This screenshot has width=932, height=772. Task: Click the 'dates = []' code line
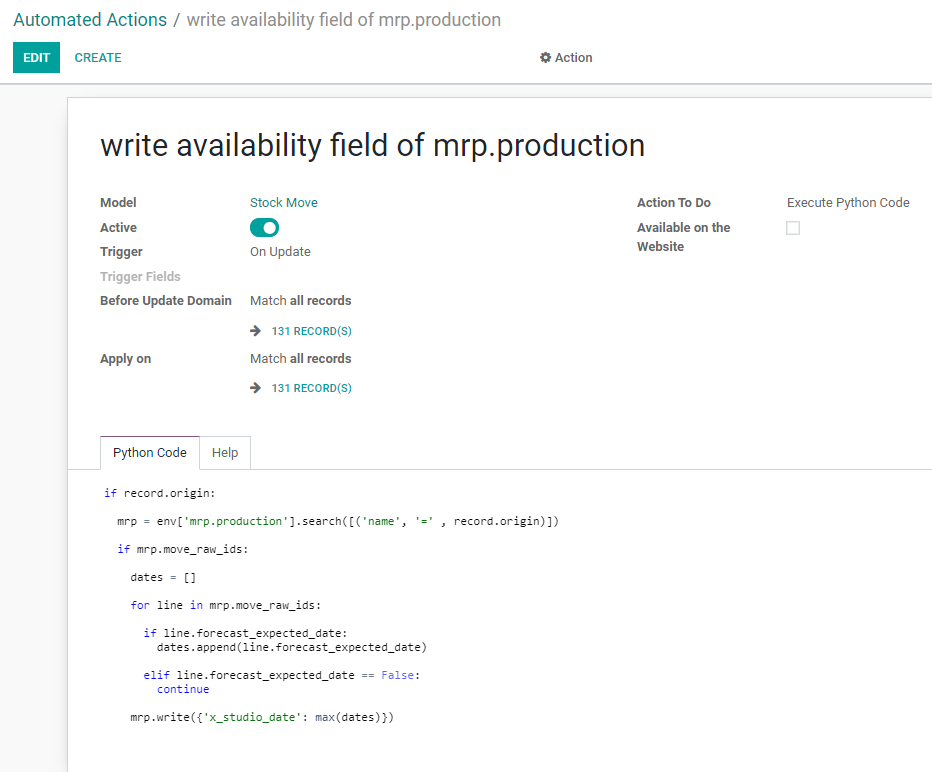tap(163, 578)
